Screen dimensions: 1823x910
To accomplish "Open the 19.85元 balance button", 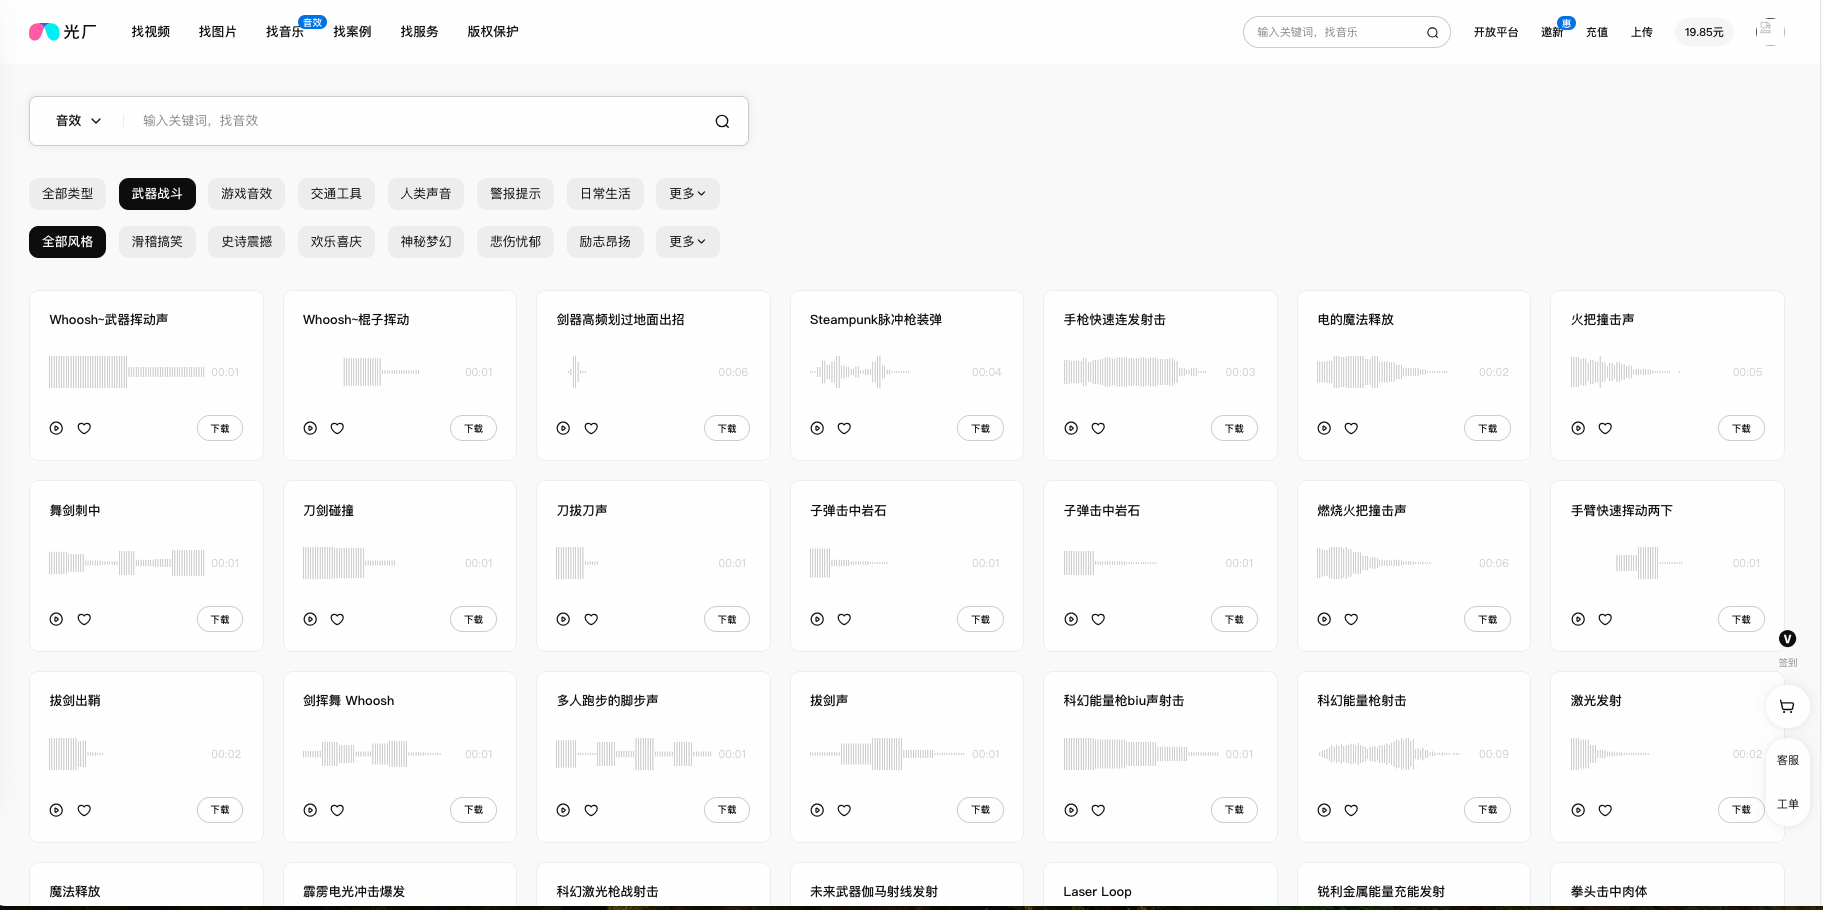I will (1704, 32).
